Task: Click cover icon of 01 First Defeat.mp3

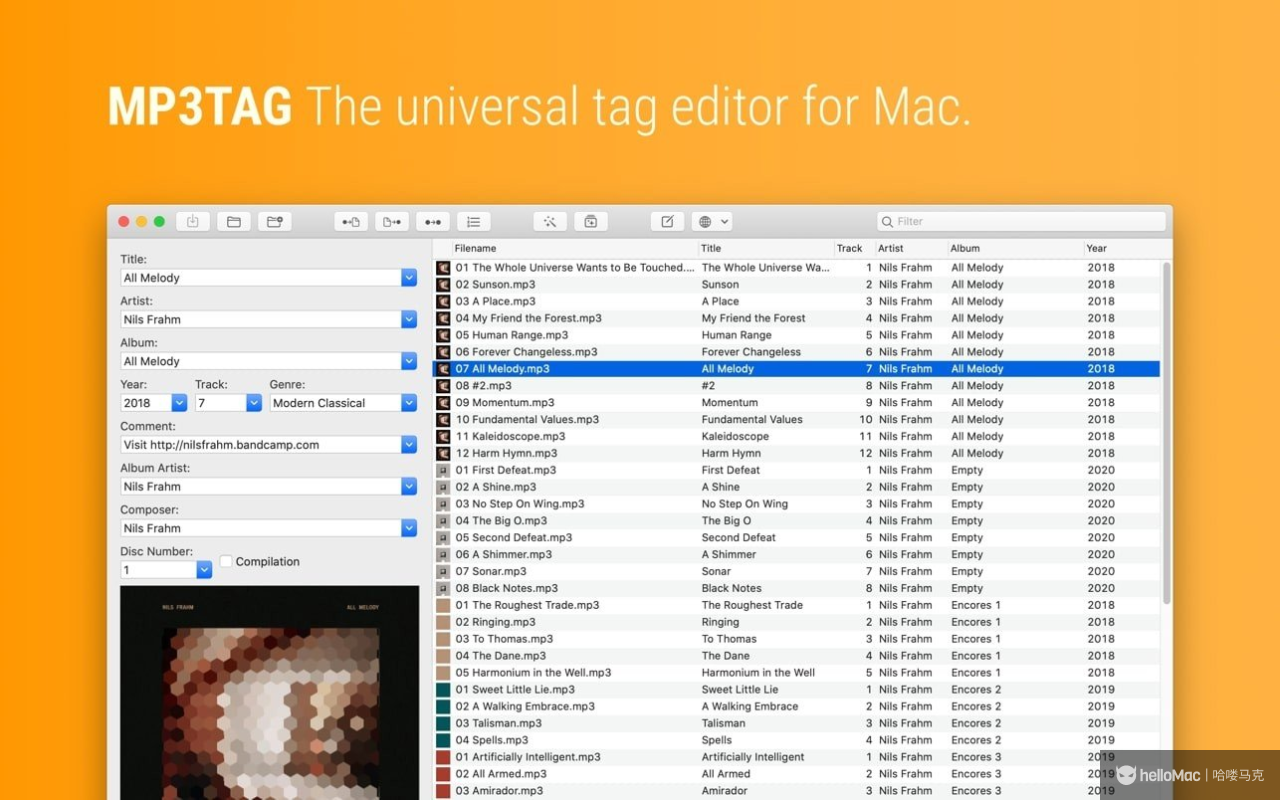Action: pyautogui.click(x=443, y=470)
